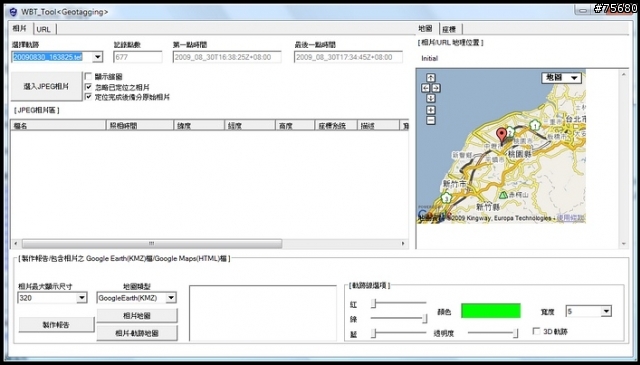Click the 相片-軌跡地圖 button
The width and height of the screenshot is (640, 365).
[x=137, y=333]
